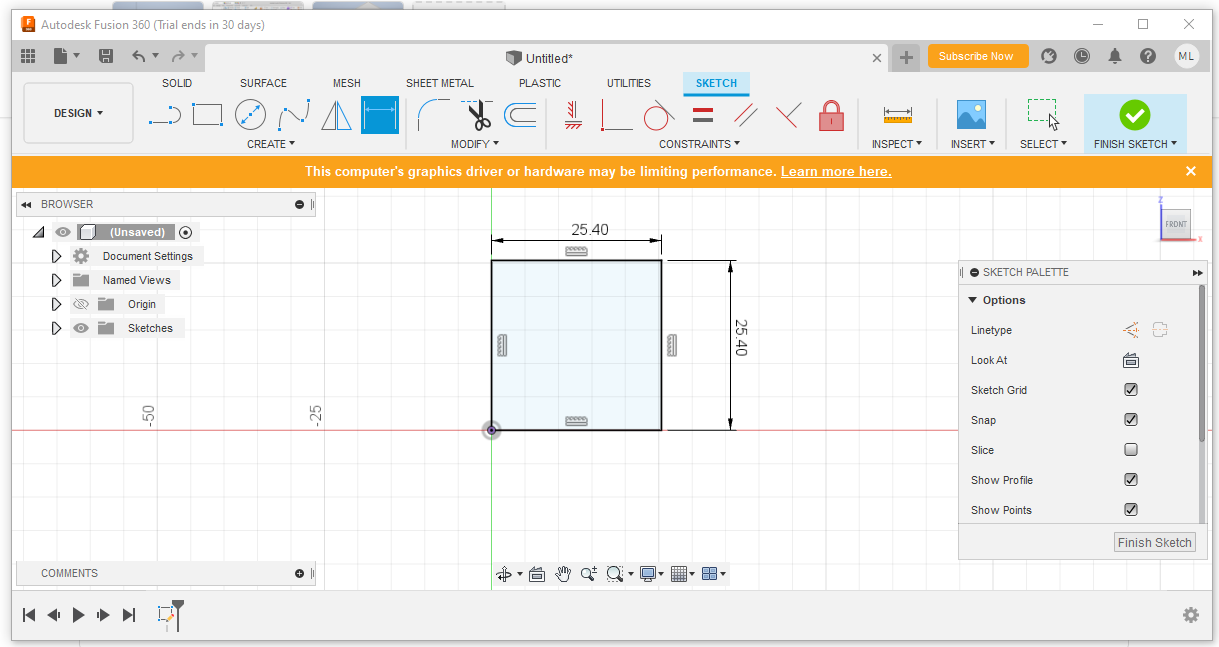Toggle the Show Points checkbox
Screen dimensions: 1219x647
1131,510
